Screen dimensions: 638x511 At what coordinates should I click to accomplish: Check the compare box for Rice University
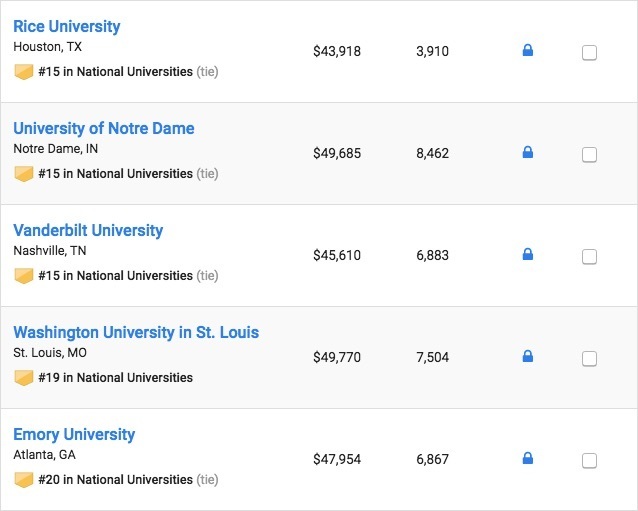589,53
